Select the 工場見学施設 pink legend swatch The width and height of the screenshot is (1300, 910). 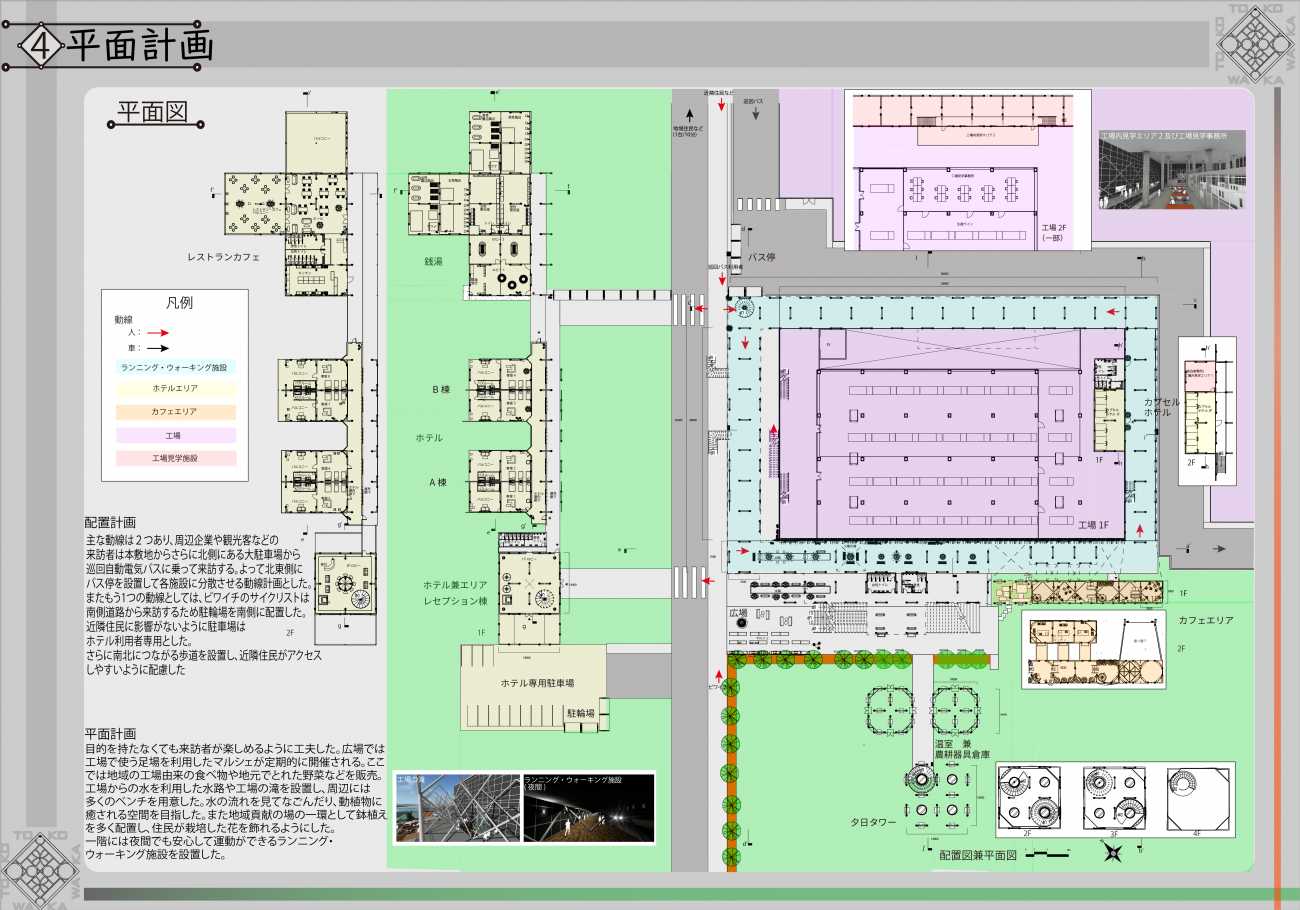click(x=175, y=458)
